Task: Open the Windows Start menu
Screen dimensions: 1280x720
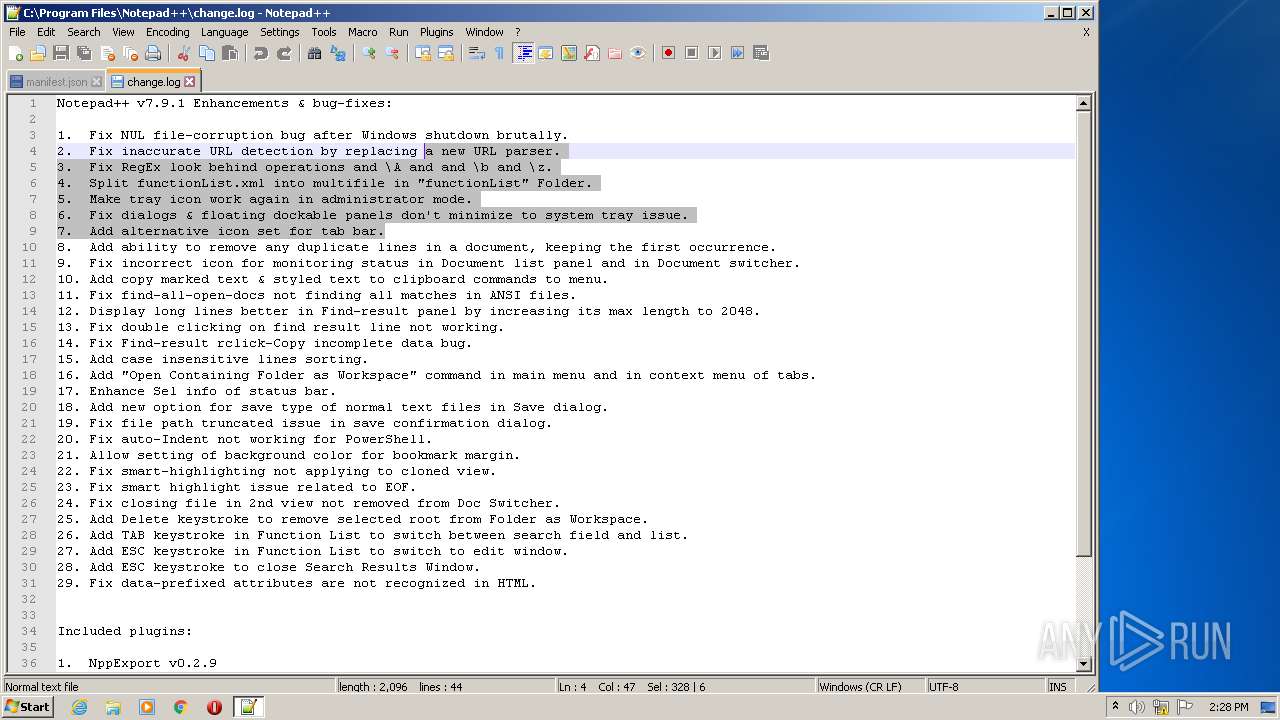Action: [x=28, y=707]
